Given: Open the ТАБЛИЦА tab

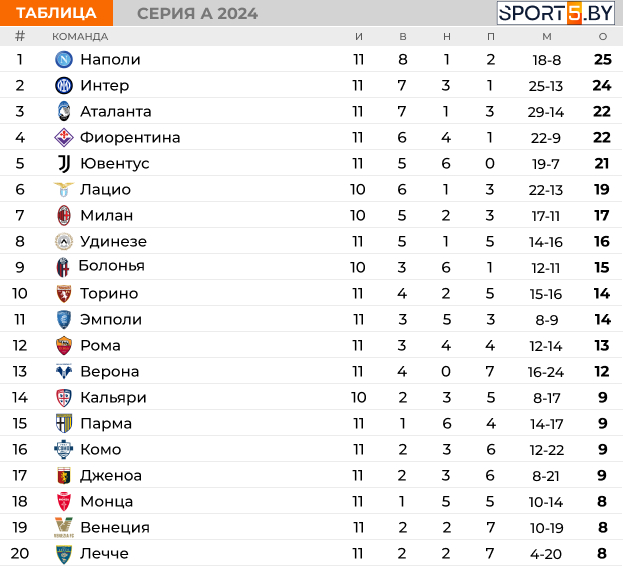Looking at the screenshot, I should pyautogui.click(x=56, y=13).
